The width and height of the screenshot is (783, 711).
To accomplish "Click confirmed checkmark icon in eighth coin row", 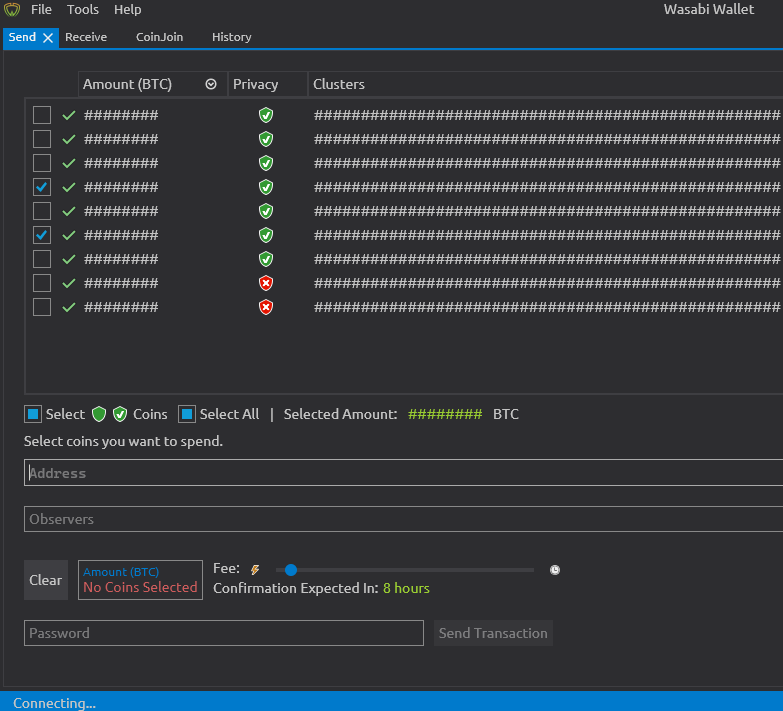I will click(69, 283).
